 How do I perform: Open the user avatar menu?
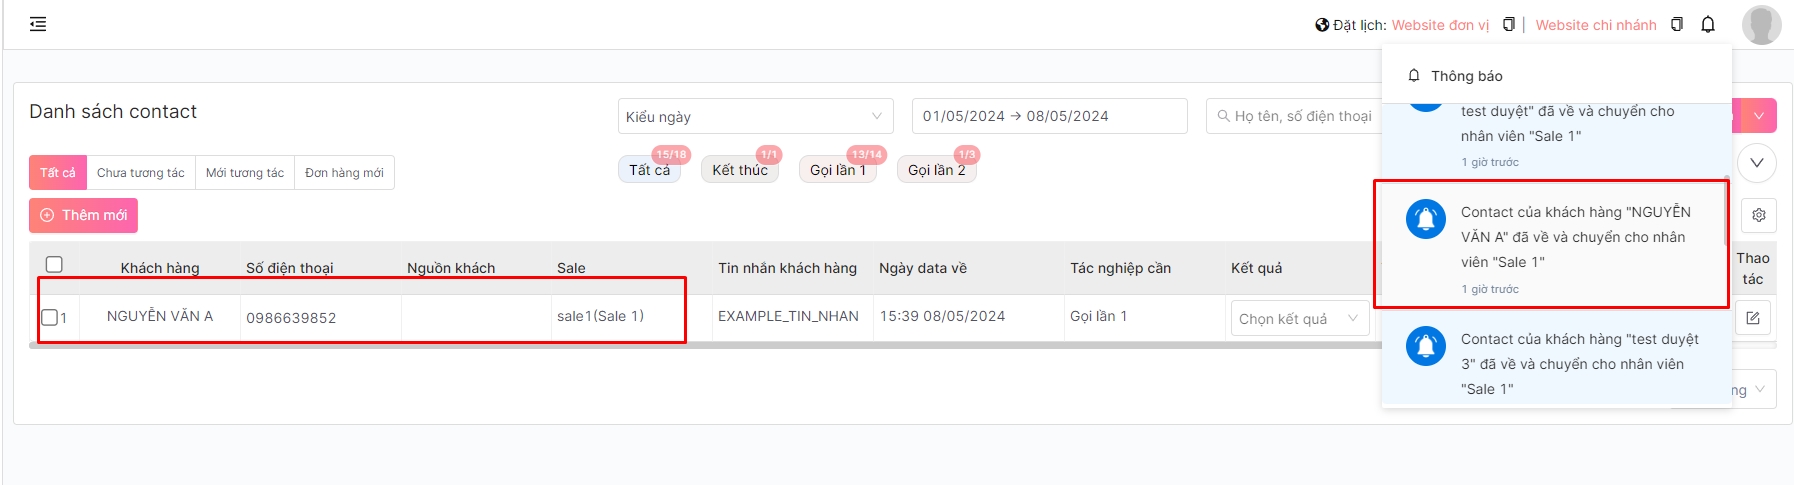point(1761,25)
